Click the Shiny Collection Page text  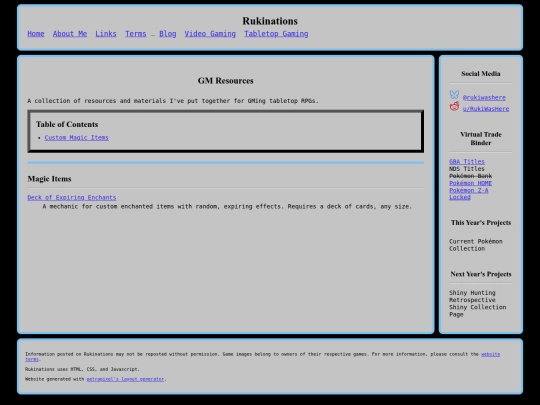[478, 311]
